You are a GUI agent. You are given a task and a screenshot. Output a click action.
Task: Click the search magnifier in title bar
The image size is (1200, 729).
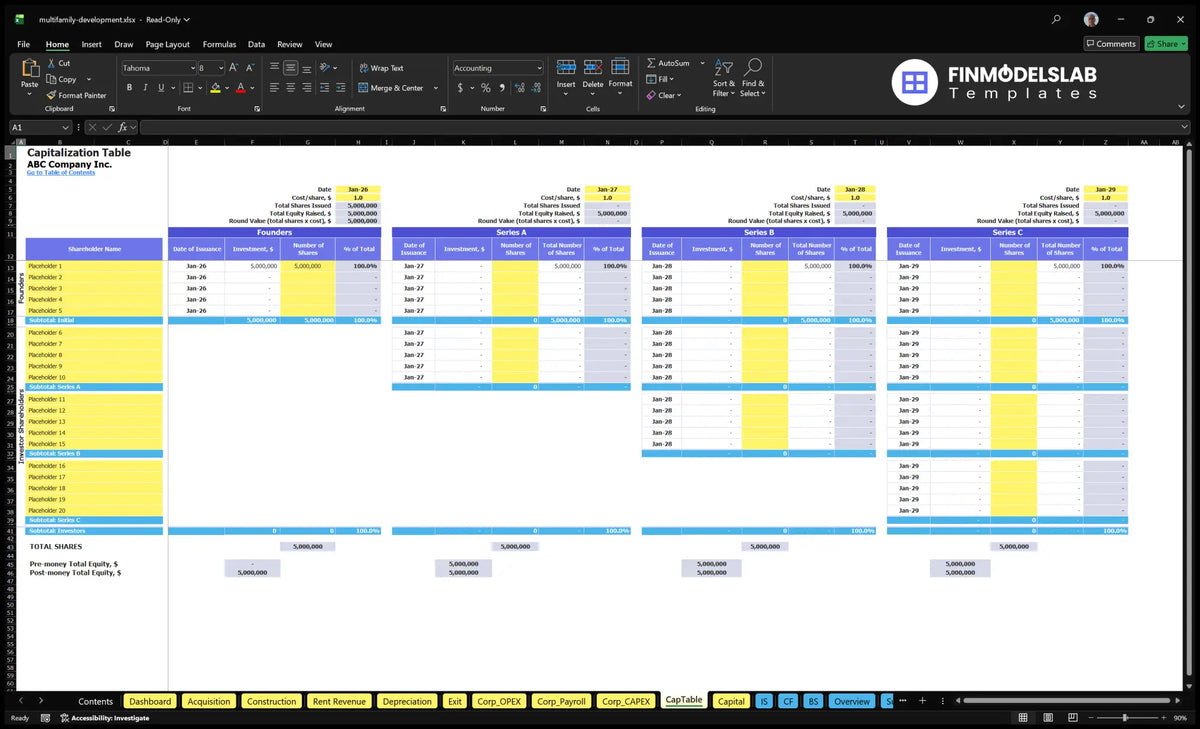tap(1057, 19)
